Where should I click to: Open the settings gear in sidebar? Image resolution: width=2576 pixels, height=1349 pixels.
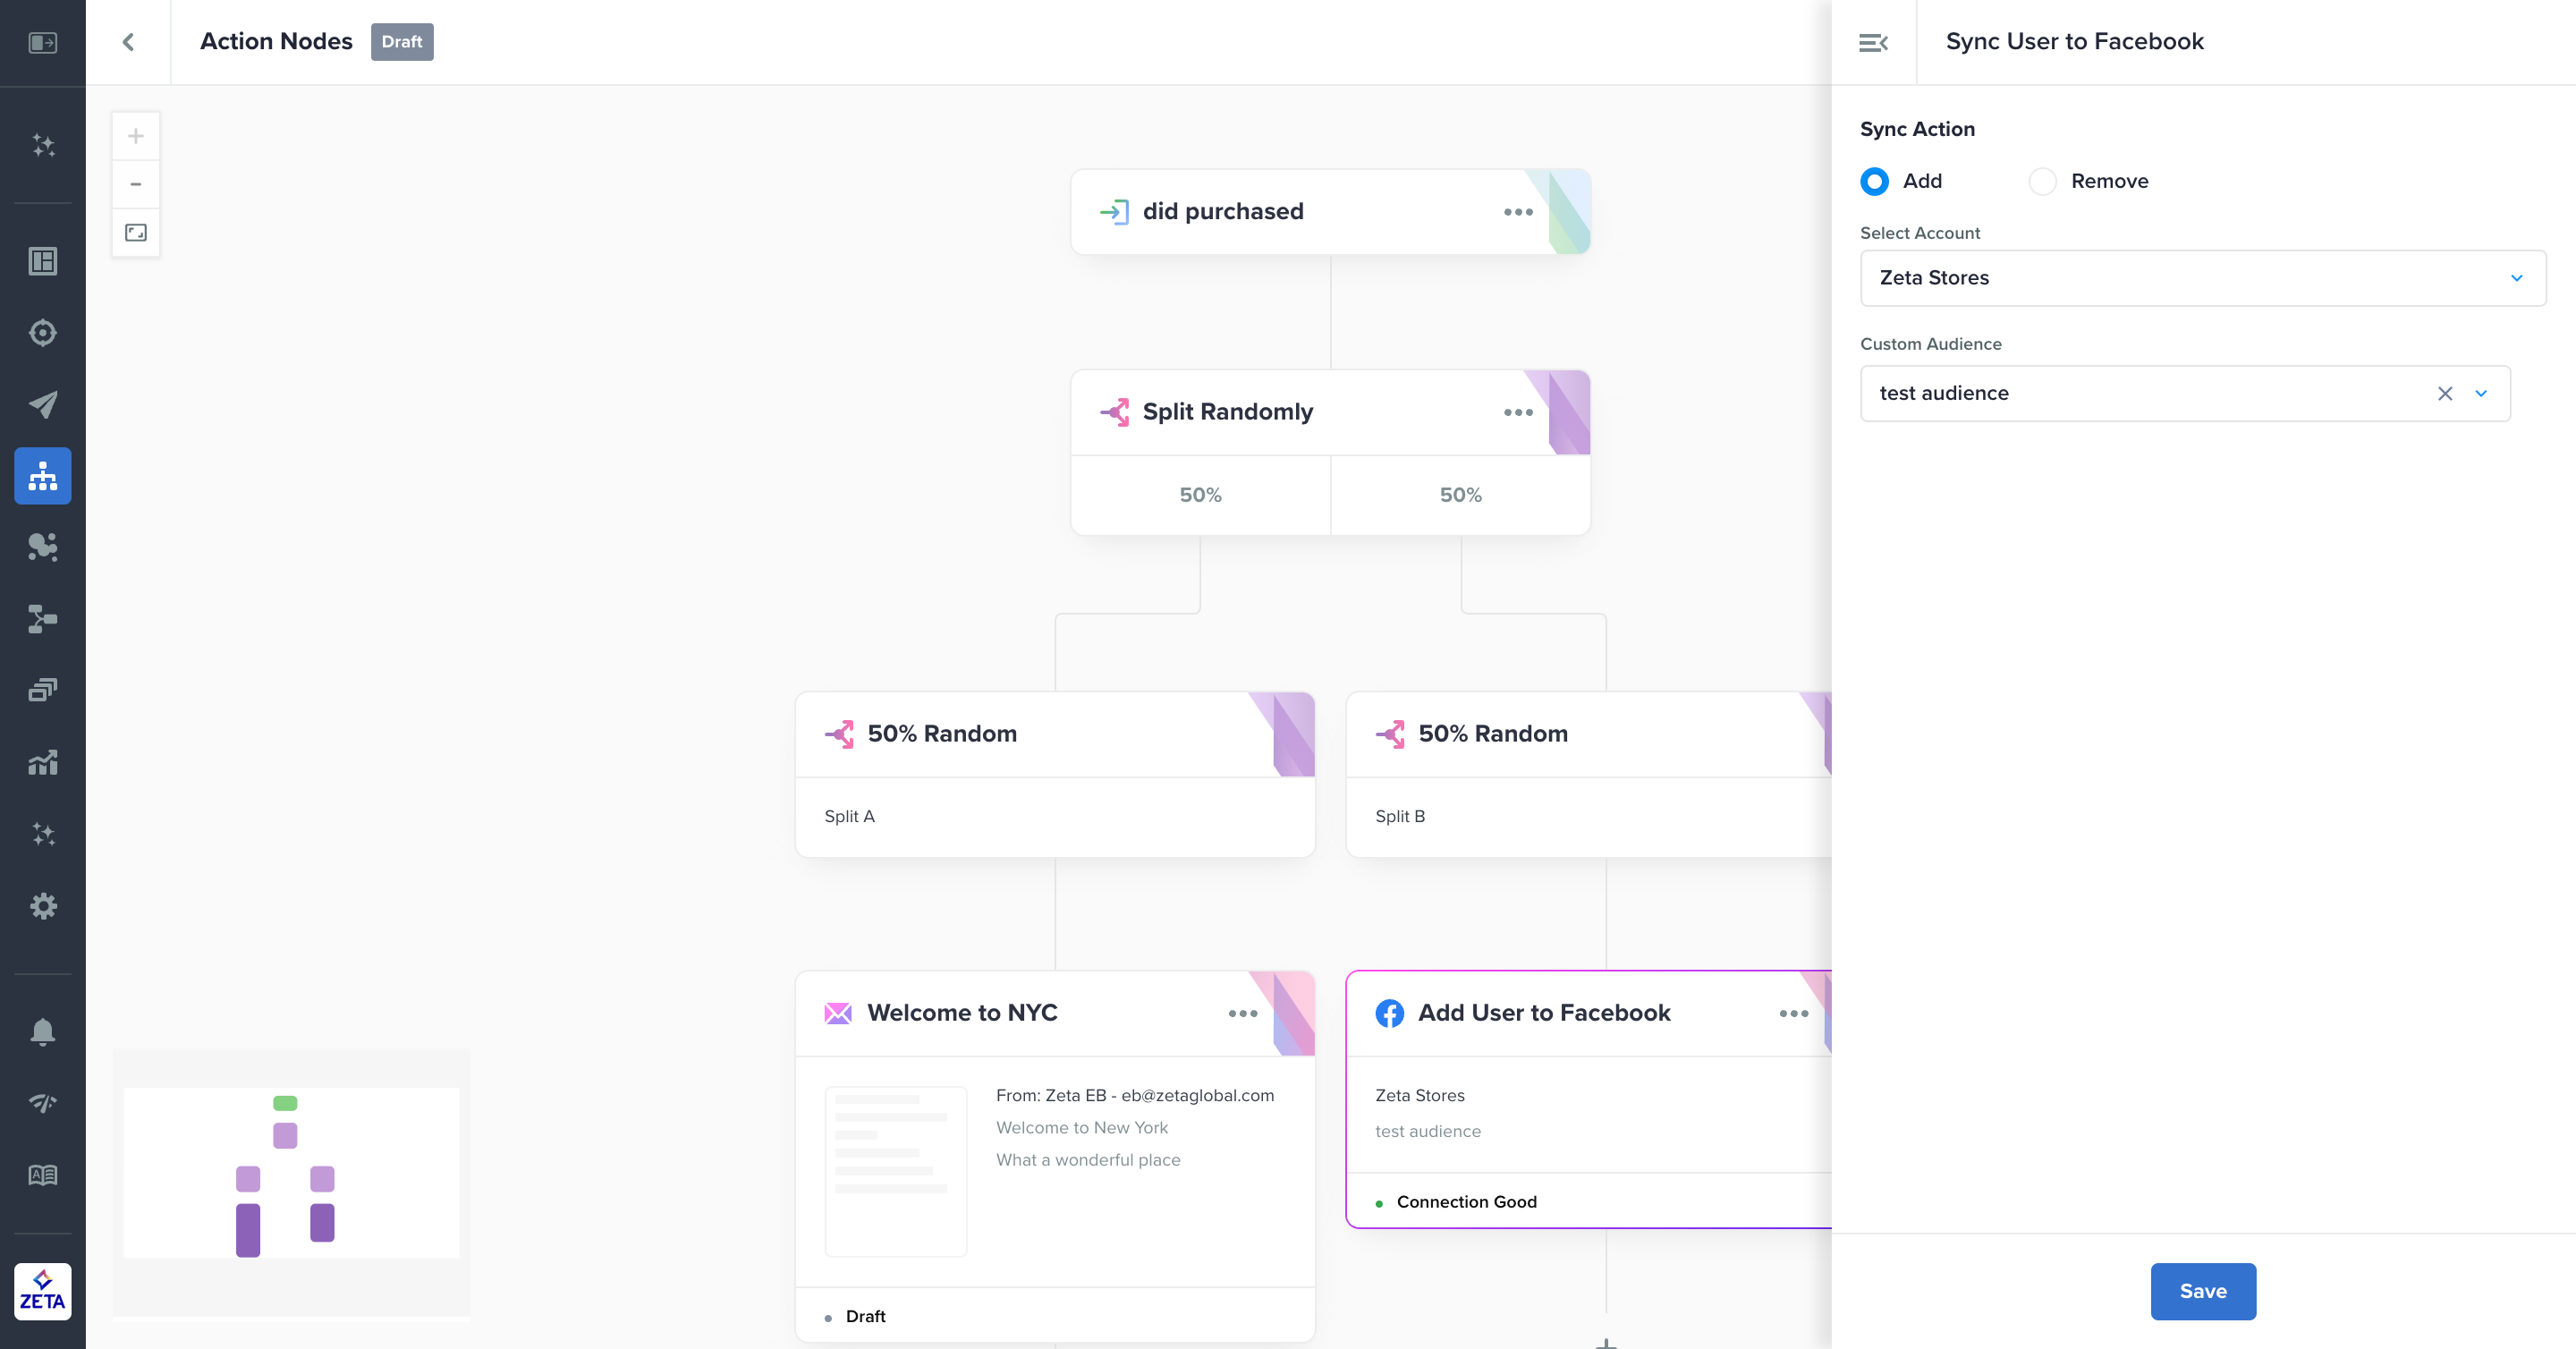pyautogui.click(x=42, y=906)
